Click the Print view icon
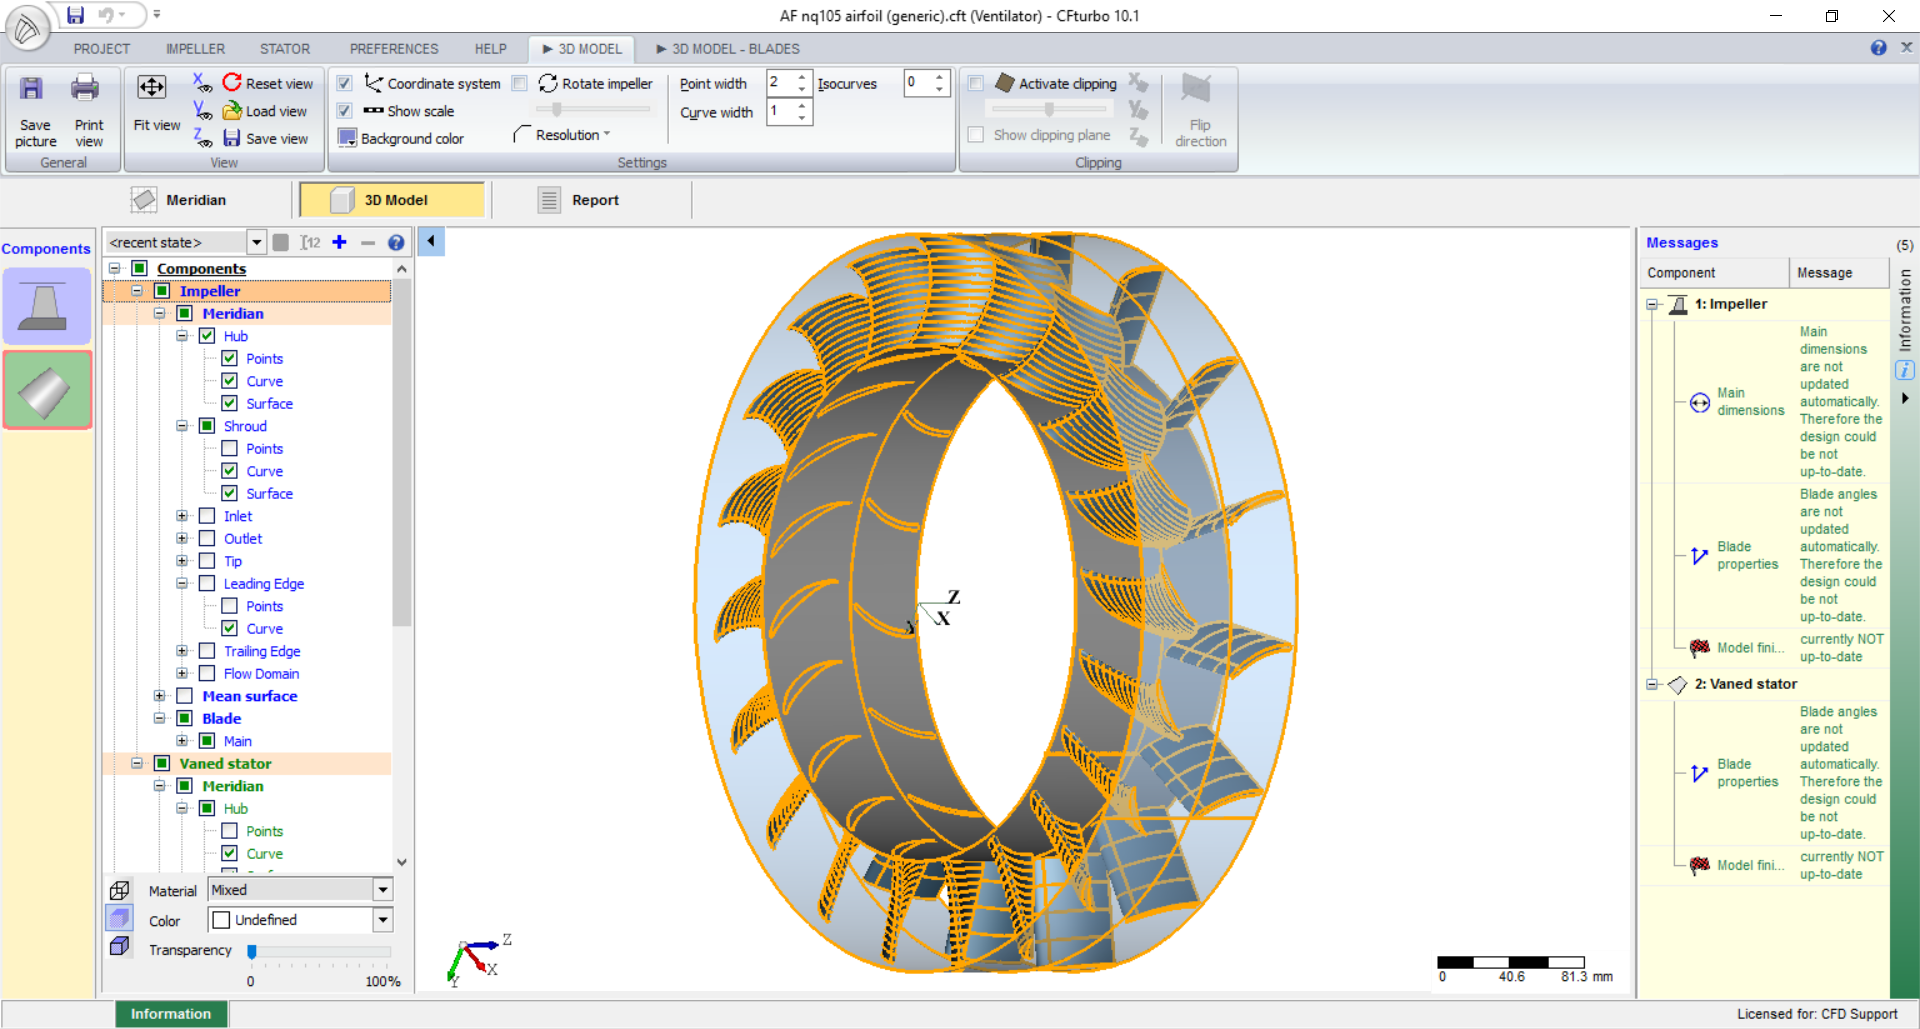The height and width of the screenshot is (1029, 1920). point(86,90)
